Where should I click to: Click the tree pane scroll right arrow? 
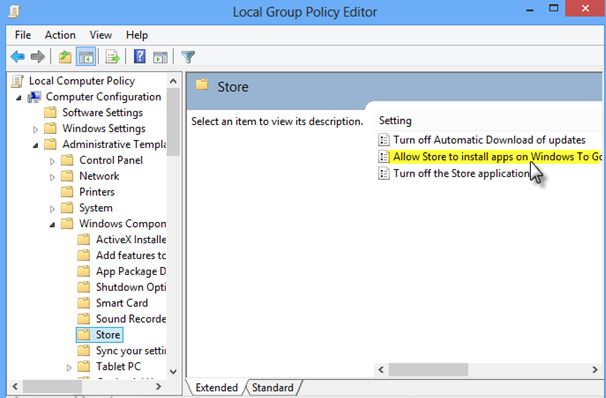(x=158, y=386)
